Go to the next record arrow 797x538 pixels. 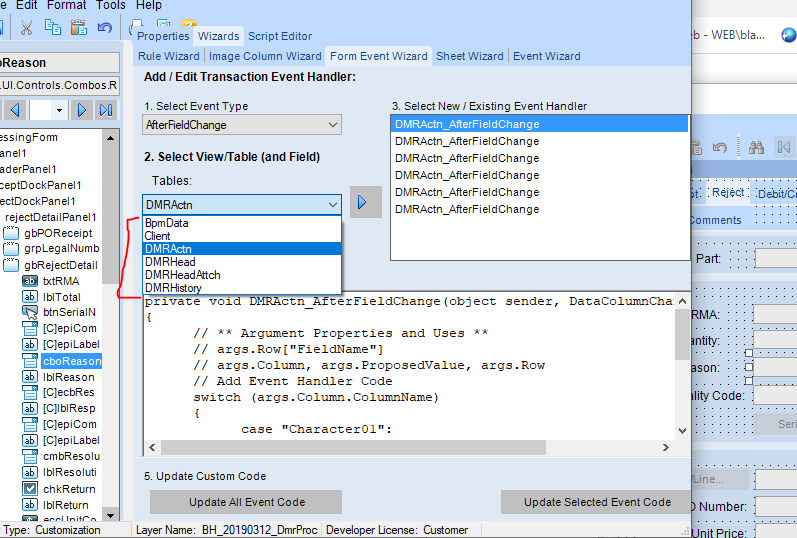tap(83, 109)
